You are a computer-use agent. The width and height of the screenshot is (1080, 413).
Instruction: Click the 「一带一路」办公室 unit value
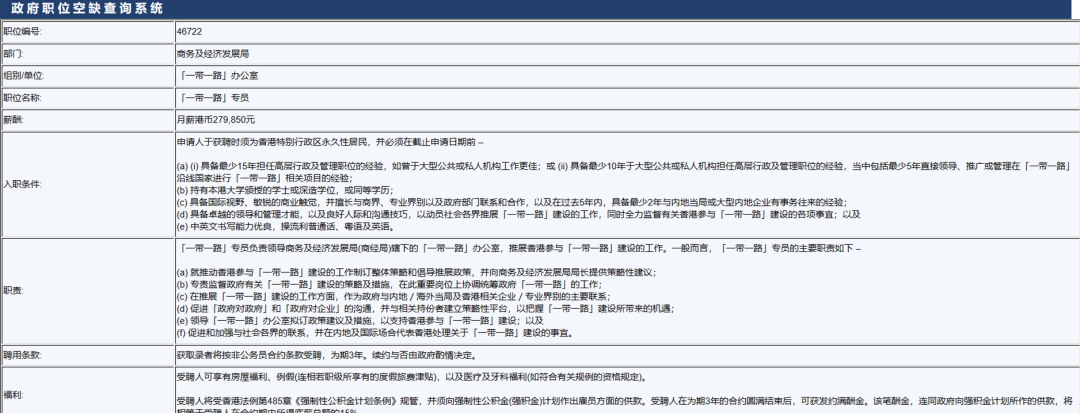tap(218, 76)
